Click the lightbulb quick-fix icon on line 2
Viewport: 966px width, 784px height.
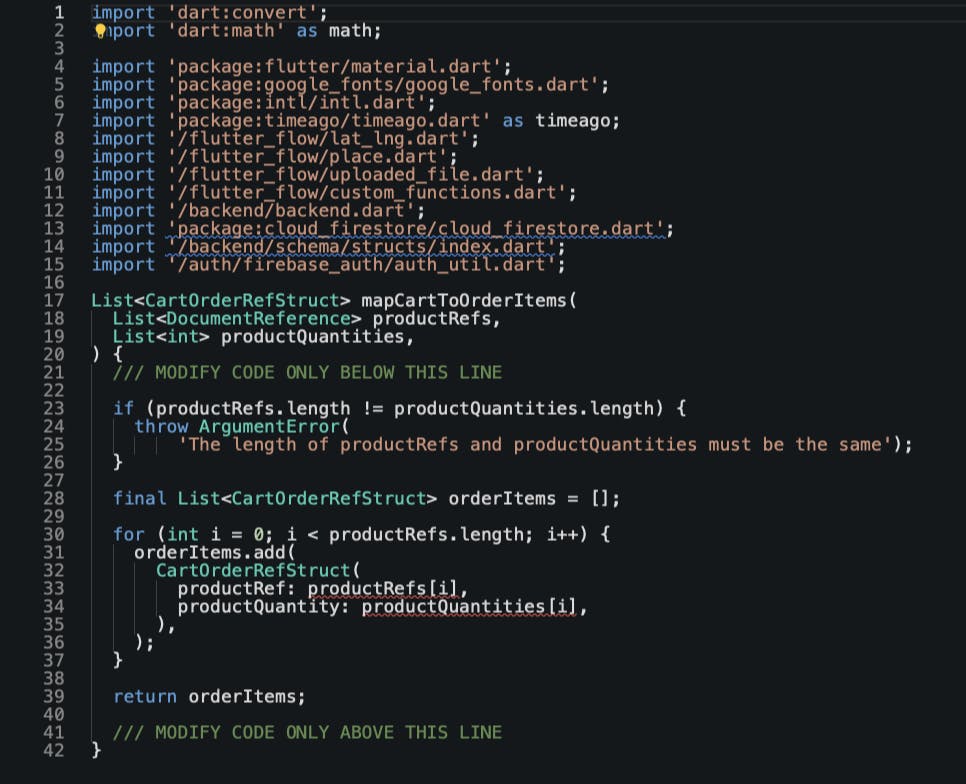pyautogui.click(x=100, y=31)
